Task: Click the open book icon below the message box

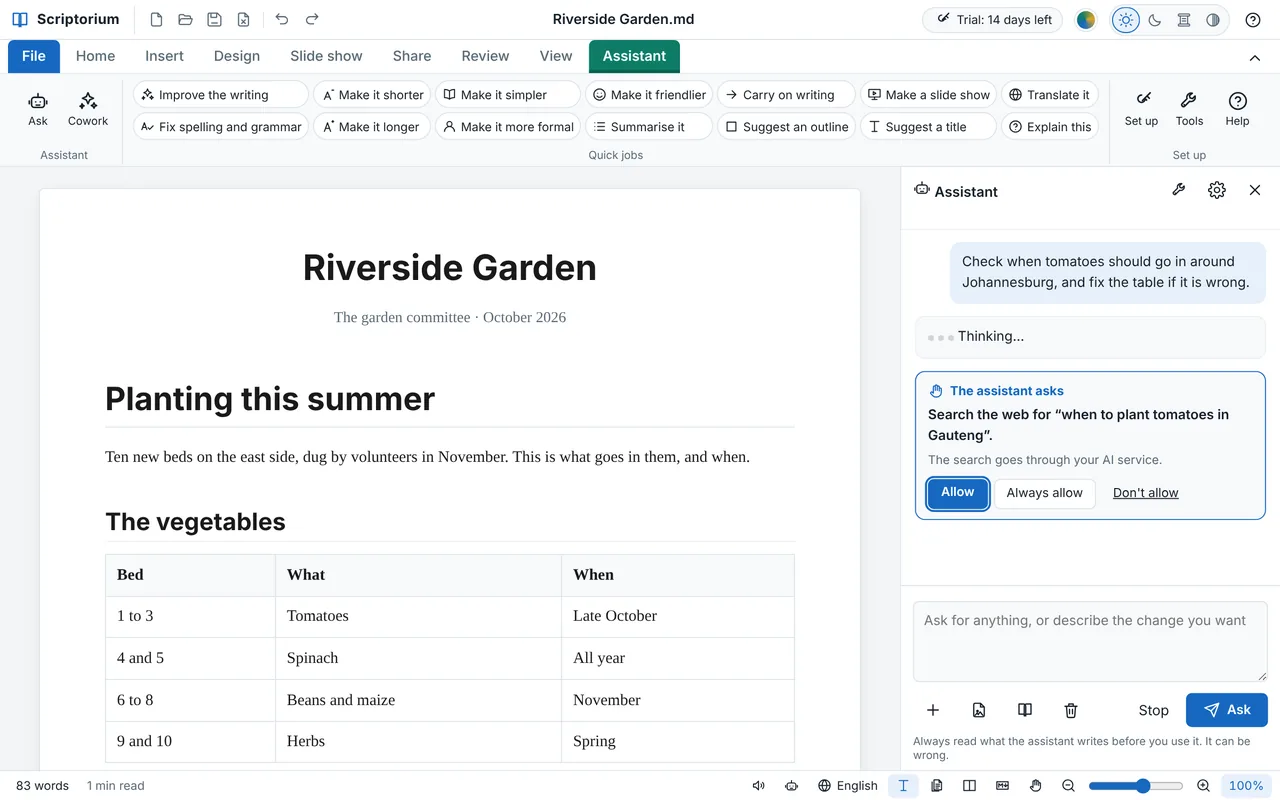Action: pyautogui.click(x=1025, y=710)
